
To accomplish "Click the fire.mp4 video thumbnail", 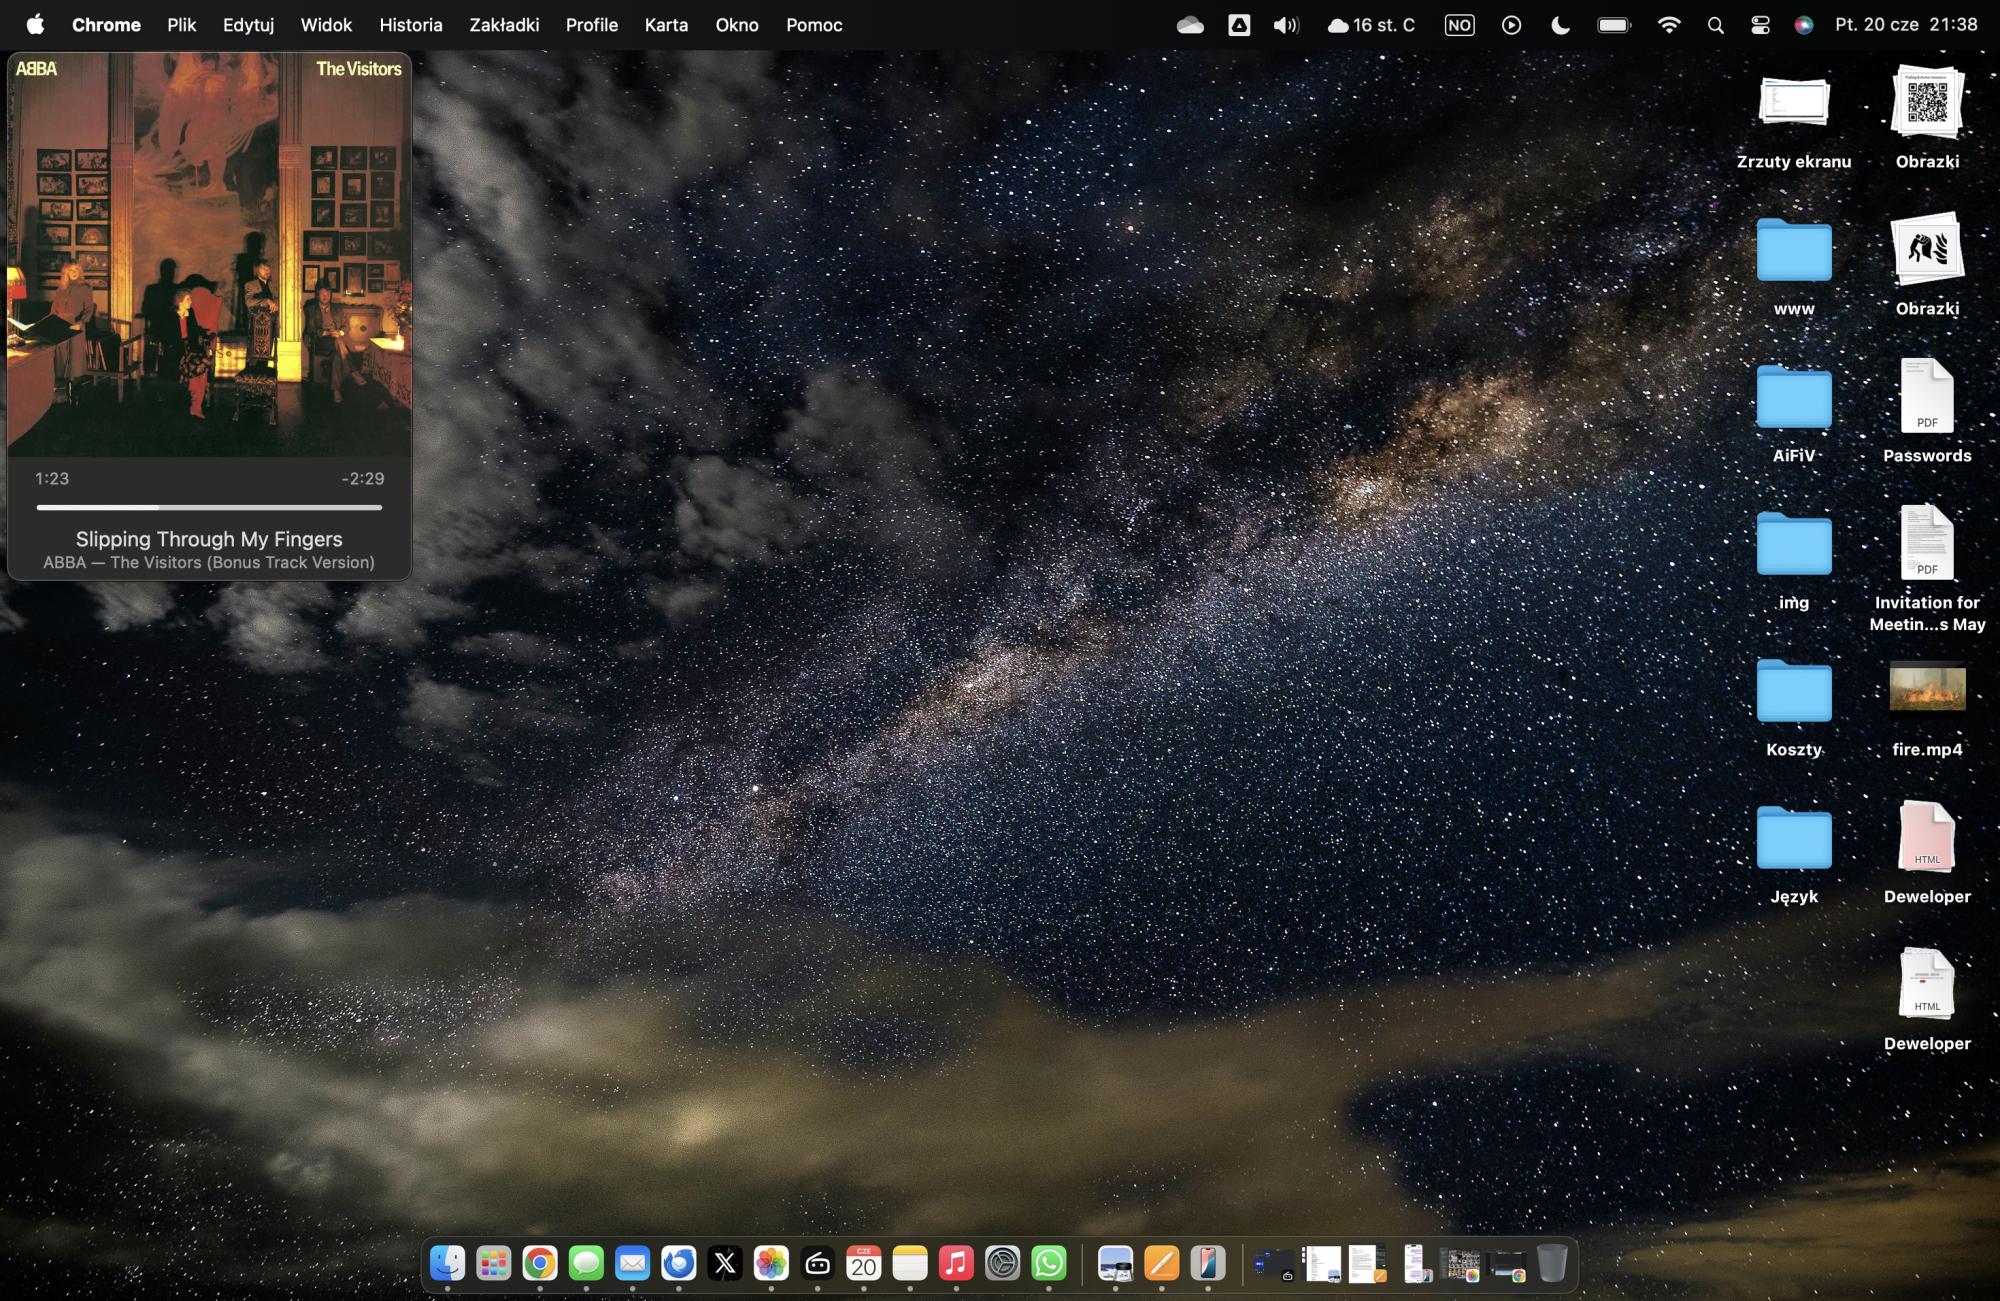I will tap(1926, 688).
